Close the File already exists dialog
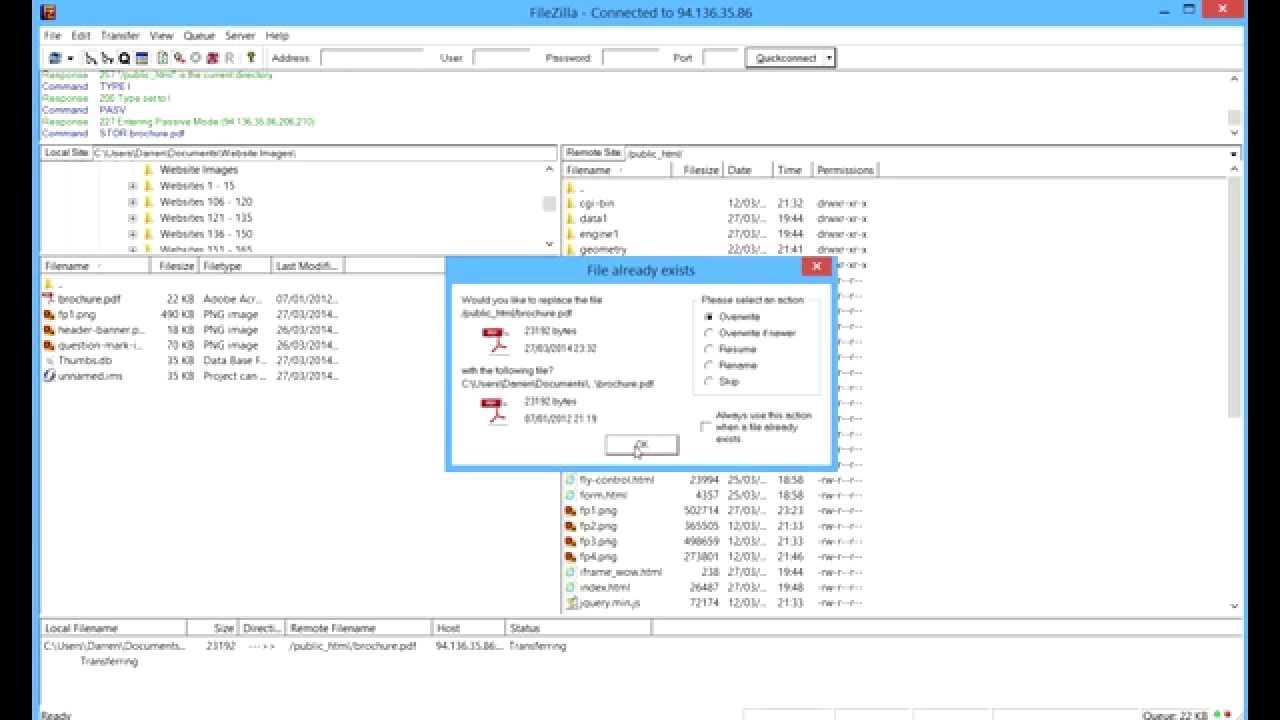The height and width of the screenshot is (720, 1280). (x=816, y=266)
